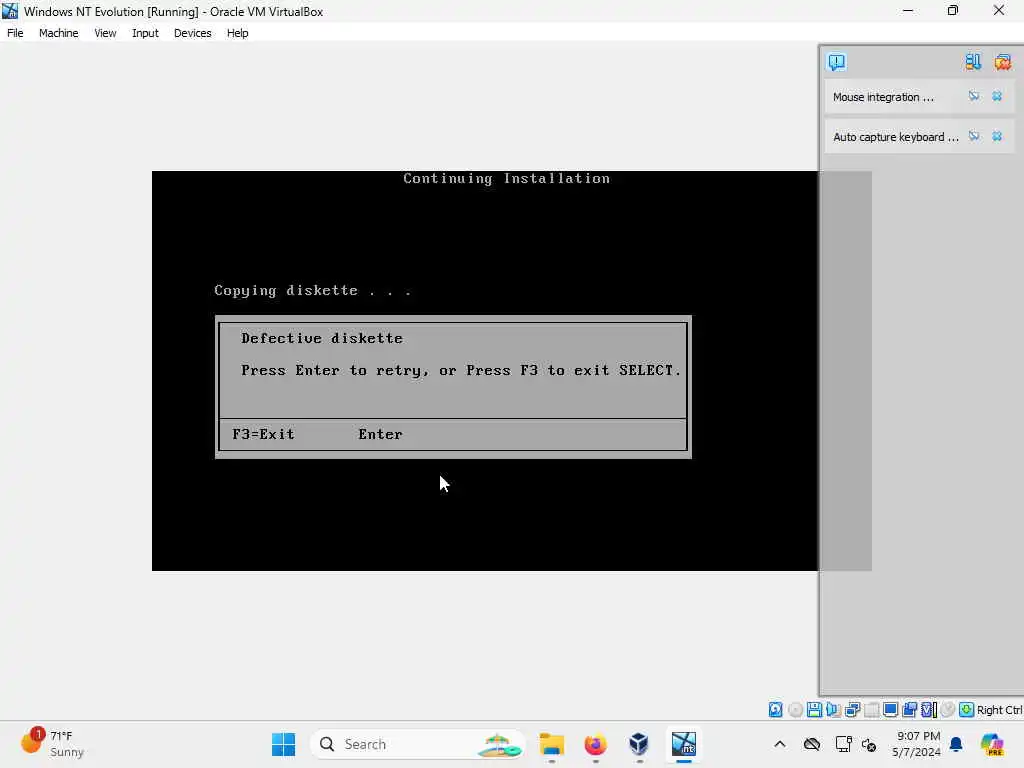Click the Auto capture keyboard notification text
Image resolution: width=1024 pixels, height=768 pixels.
click(x=895, y=136)
